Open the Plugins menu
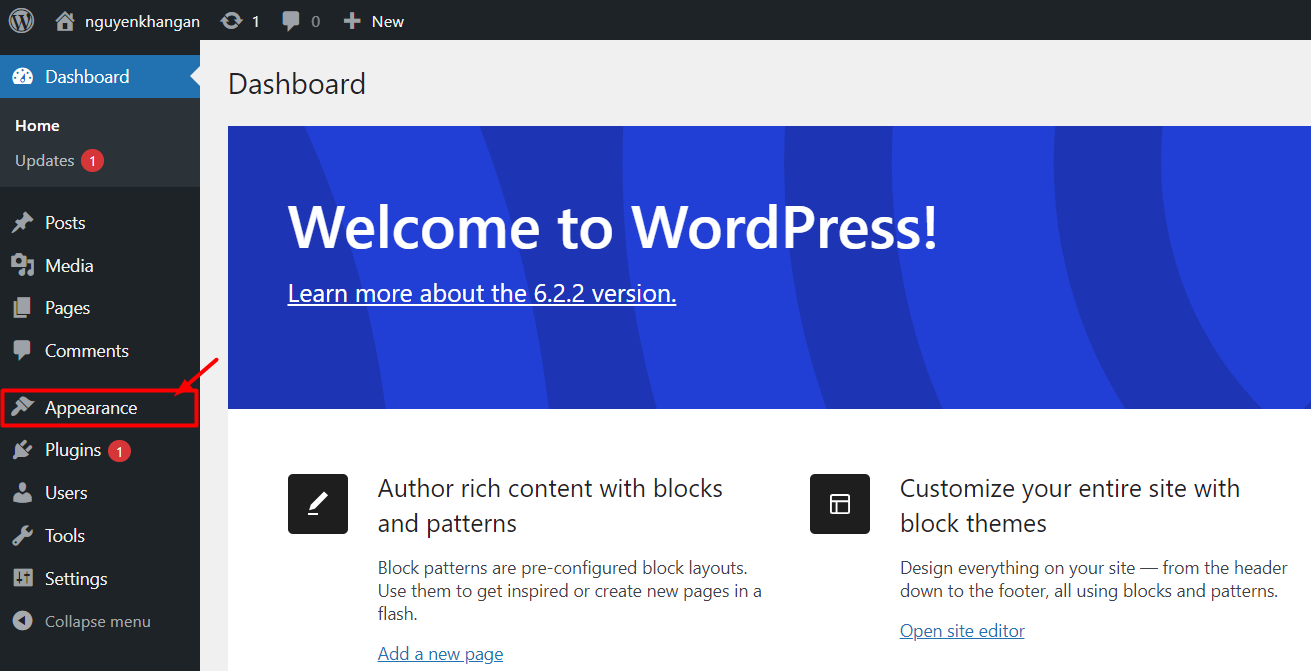This screenshot has height=671, width=1311. 100,450
